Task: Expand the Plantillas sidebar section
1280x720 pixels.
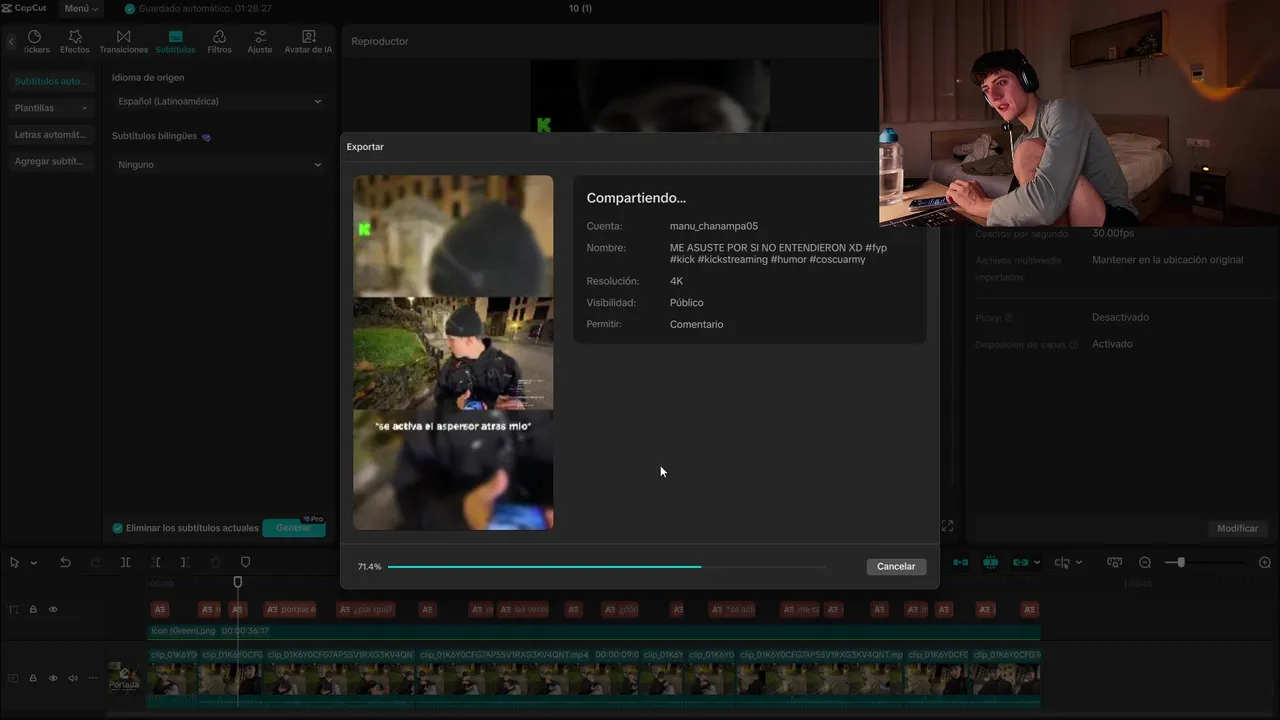Action: tap(50, 108)
